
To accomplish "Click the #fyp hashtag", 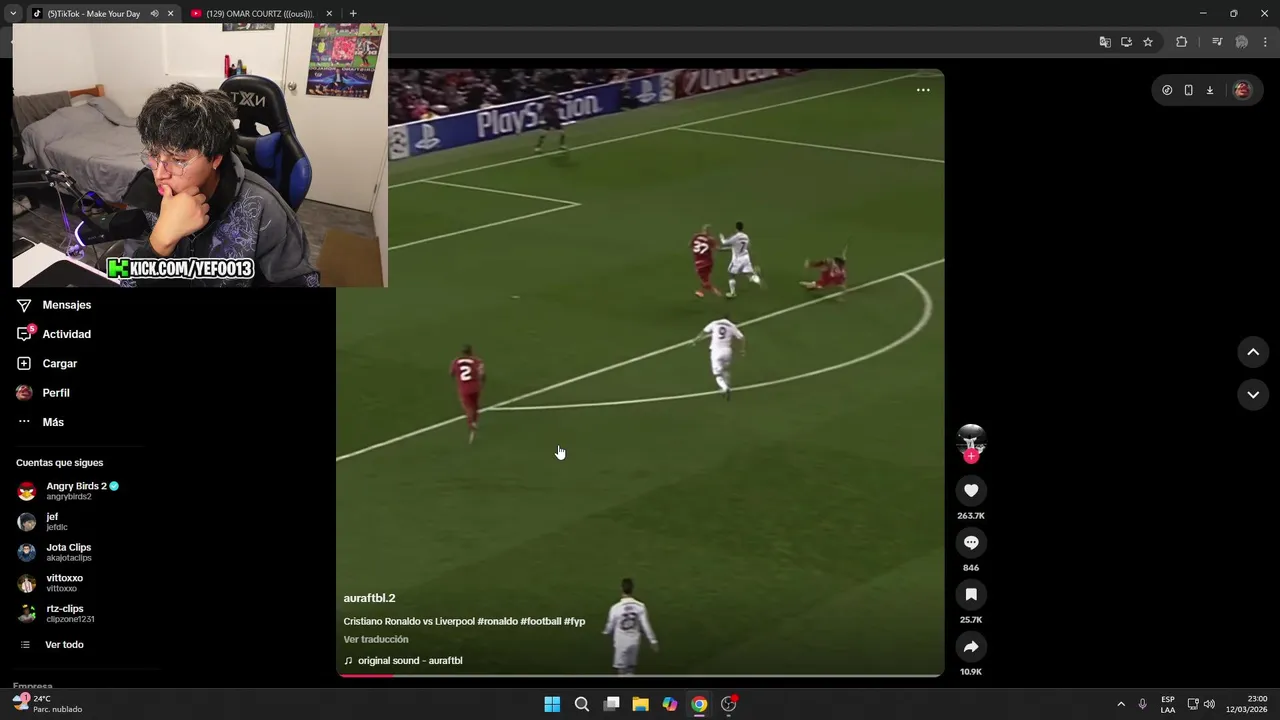I will (574, 621).
